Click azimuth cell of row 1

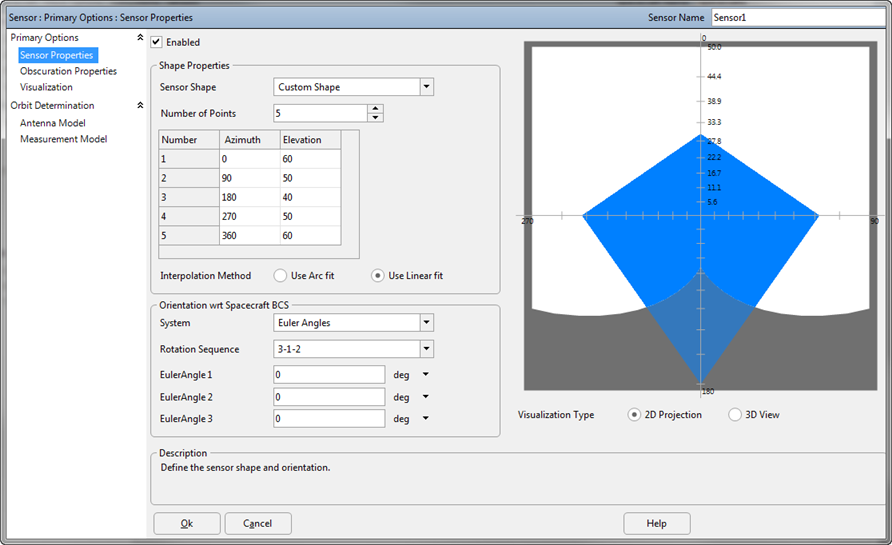[x=250, y=159]
